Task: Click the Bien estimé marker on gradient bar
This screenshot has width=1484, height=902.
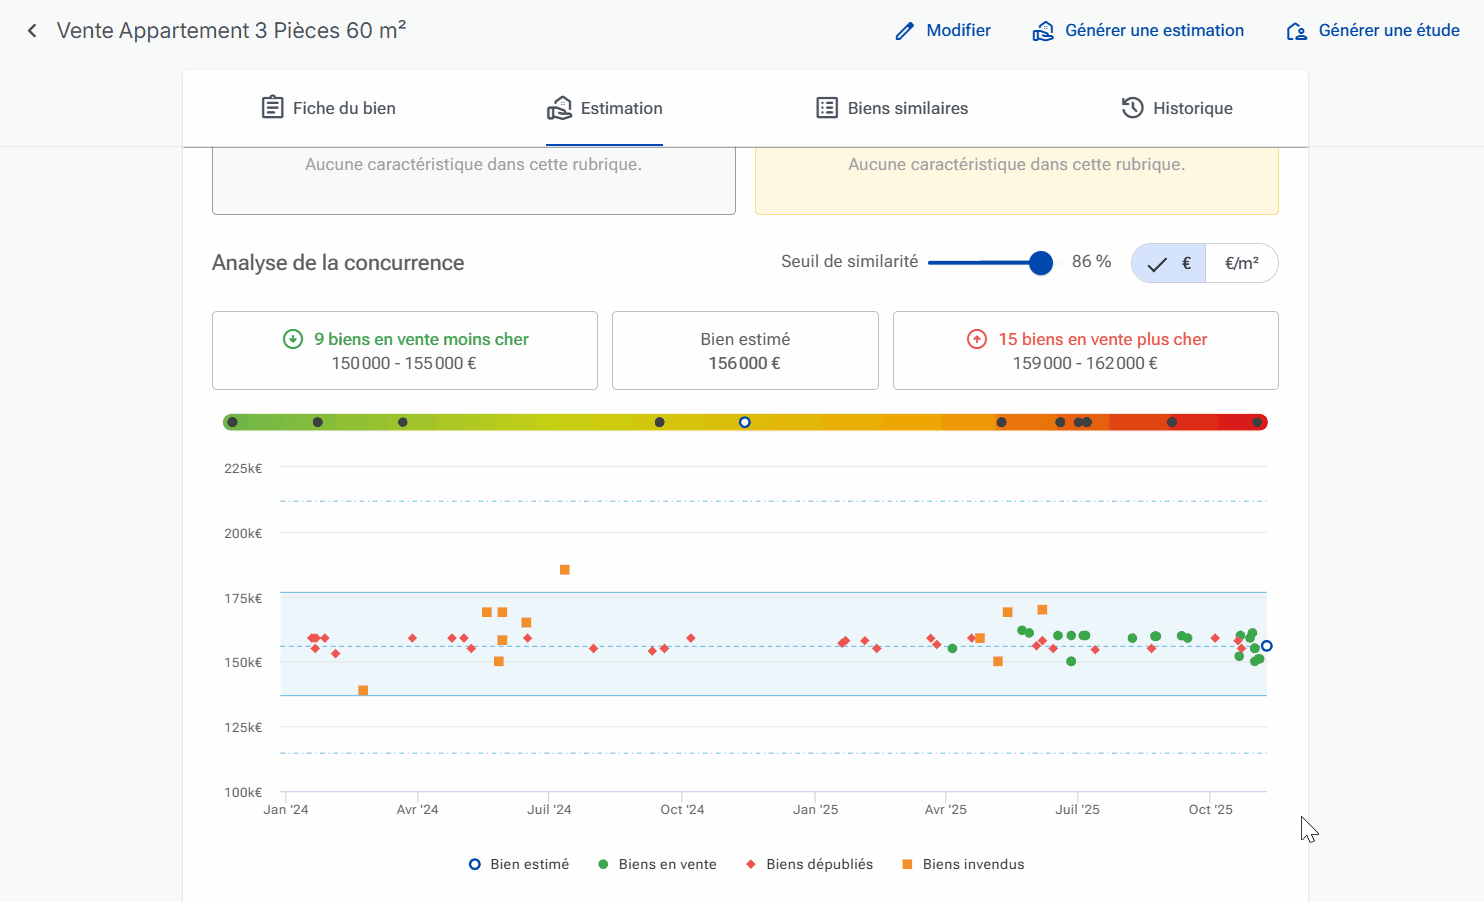Action: 744,422
